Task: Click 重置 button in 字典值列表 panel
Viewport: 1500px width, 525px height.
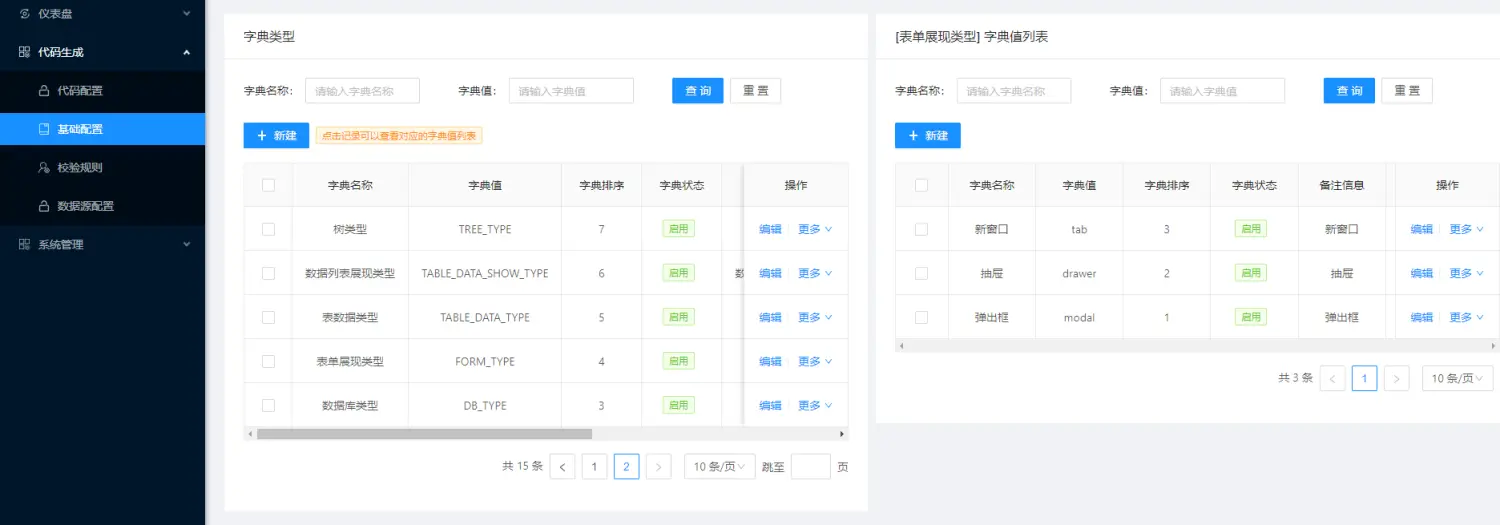Action: [1407, 91]
